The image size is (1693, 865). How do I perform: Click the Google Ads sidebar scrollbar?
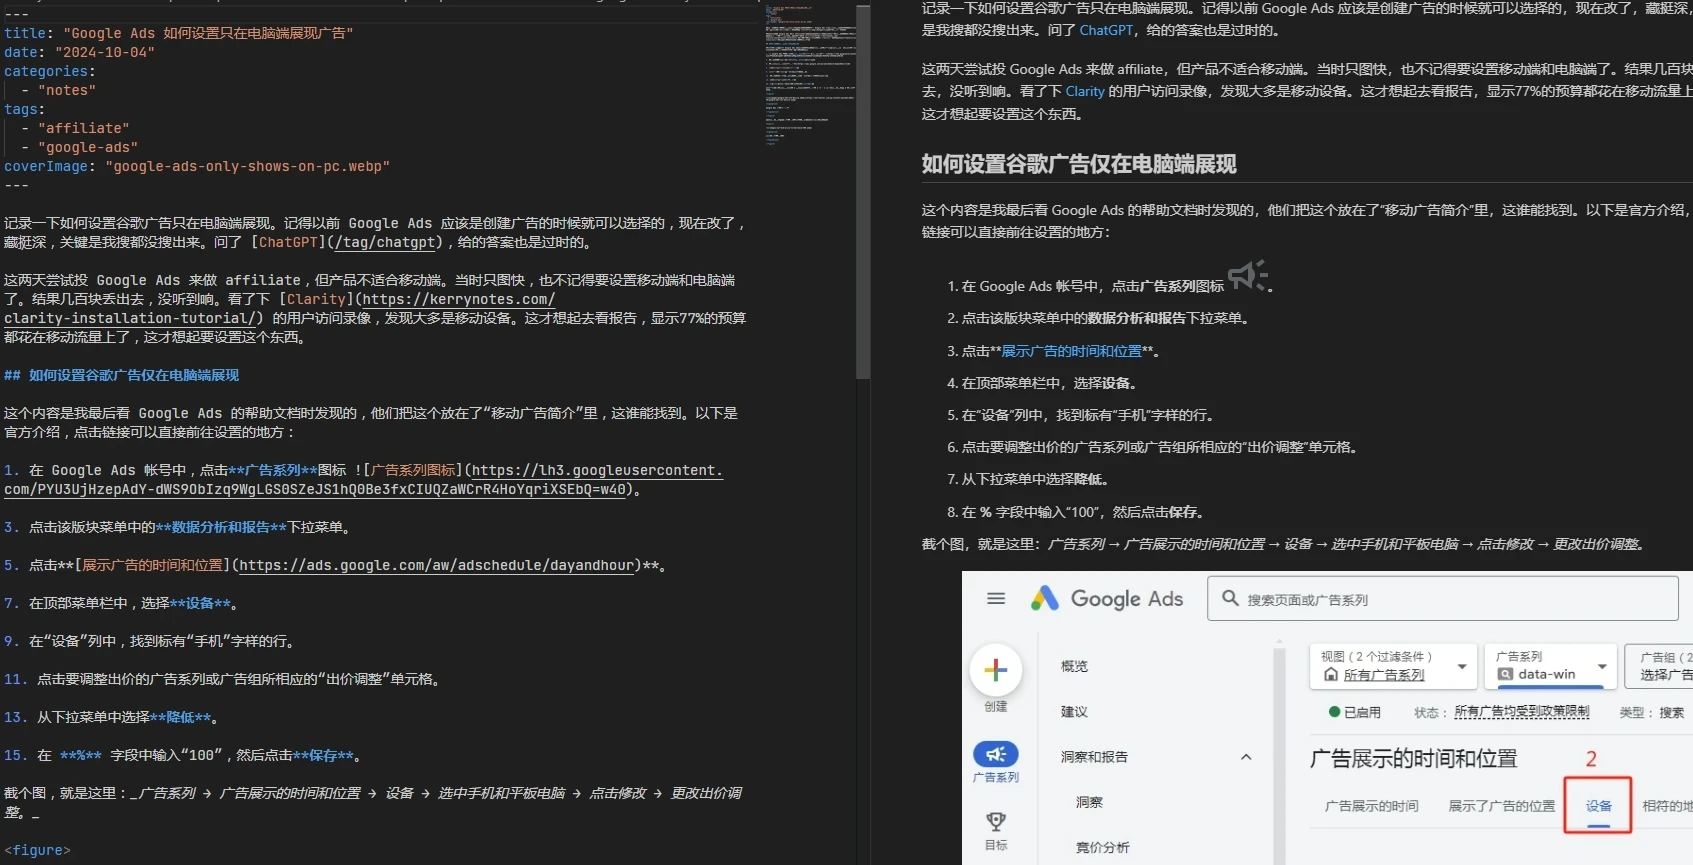pos(1279,755)
